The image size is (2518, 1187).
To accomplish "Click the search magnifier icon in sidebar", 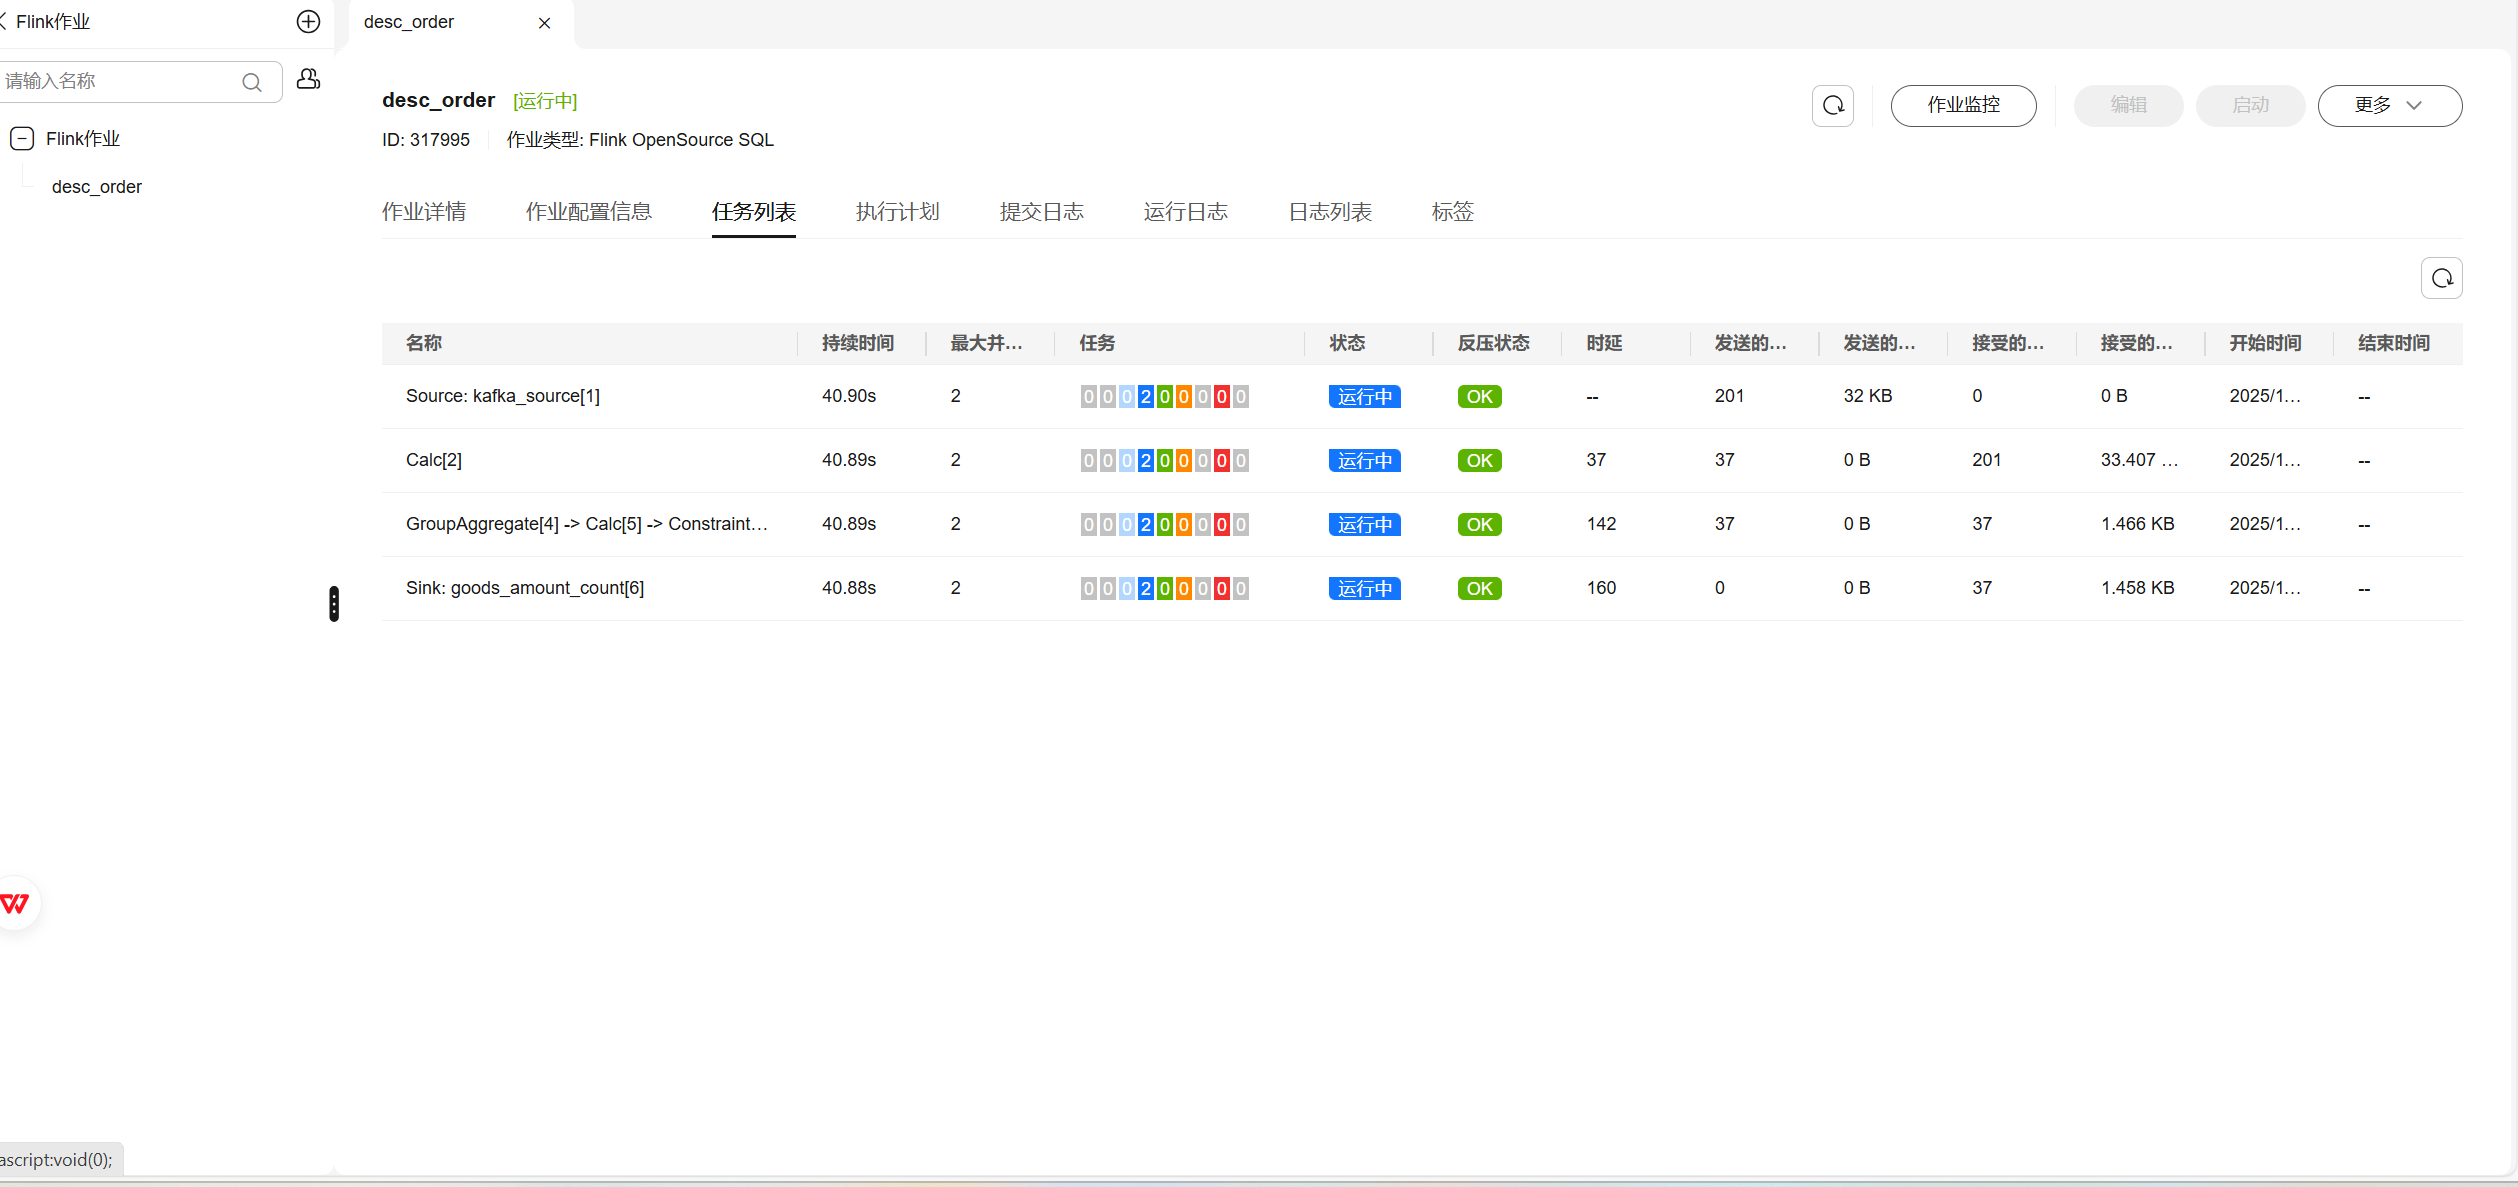I will [x=252, y=82].
